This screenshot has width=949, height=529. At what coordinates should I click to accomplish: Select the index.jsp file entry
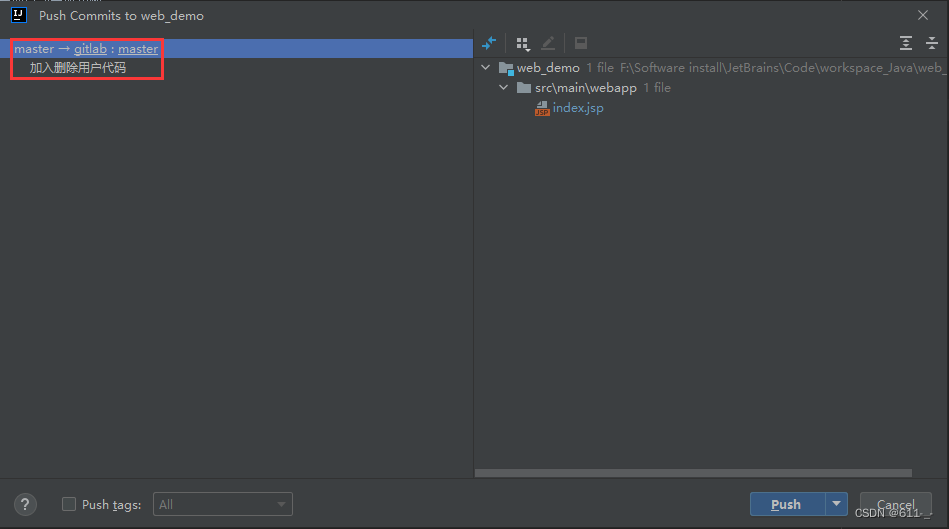(x=578, y=108)
